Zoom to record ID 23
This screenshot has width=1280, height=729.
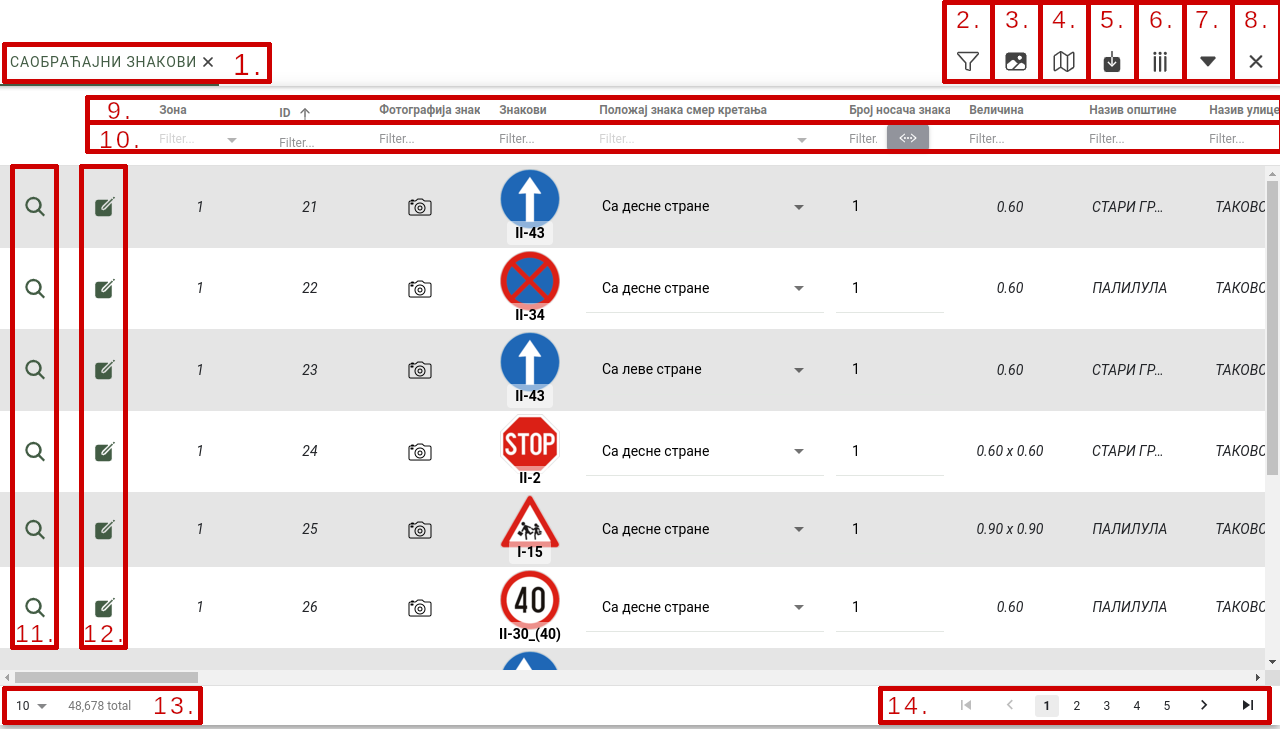coord(35,370)
